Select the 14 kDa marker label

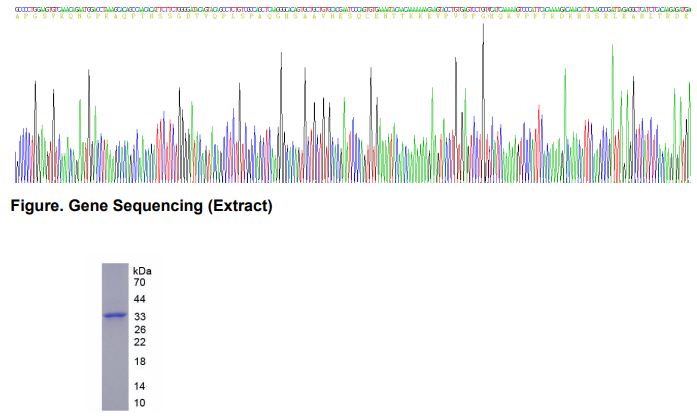pyautogui.click(x=140, y=386)
